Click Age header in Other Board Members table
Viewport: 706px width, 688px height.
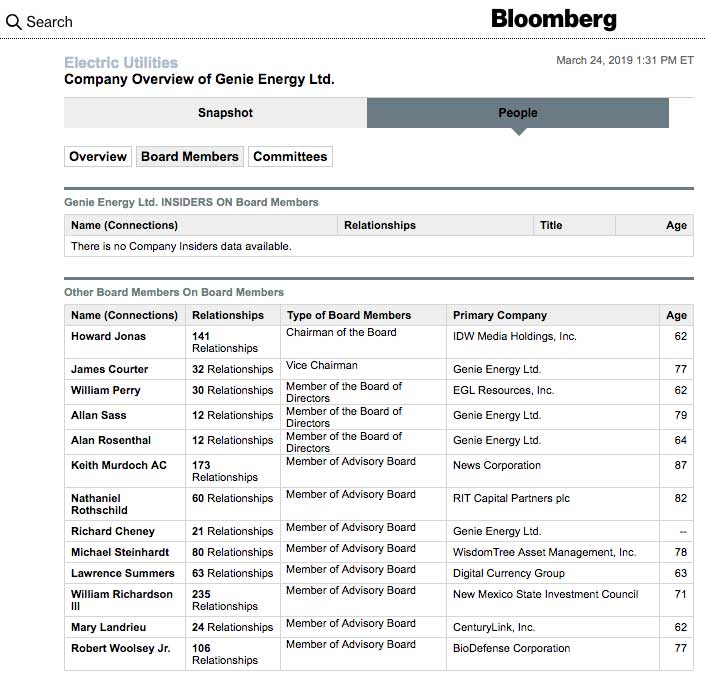coord(676,315)
